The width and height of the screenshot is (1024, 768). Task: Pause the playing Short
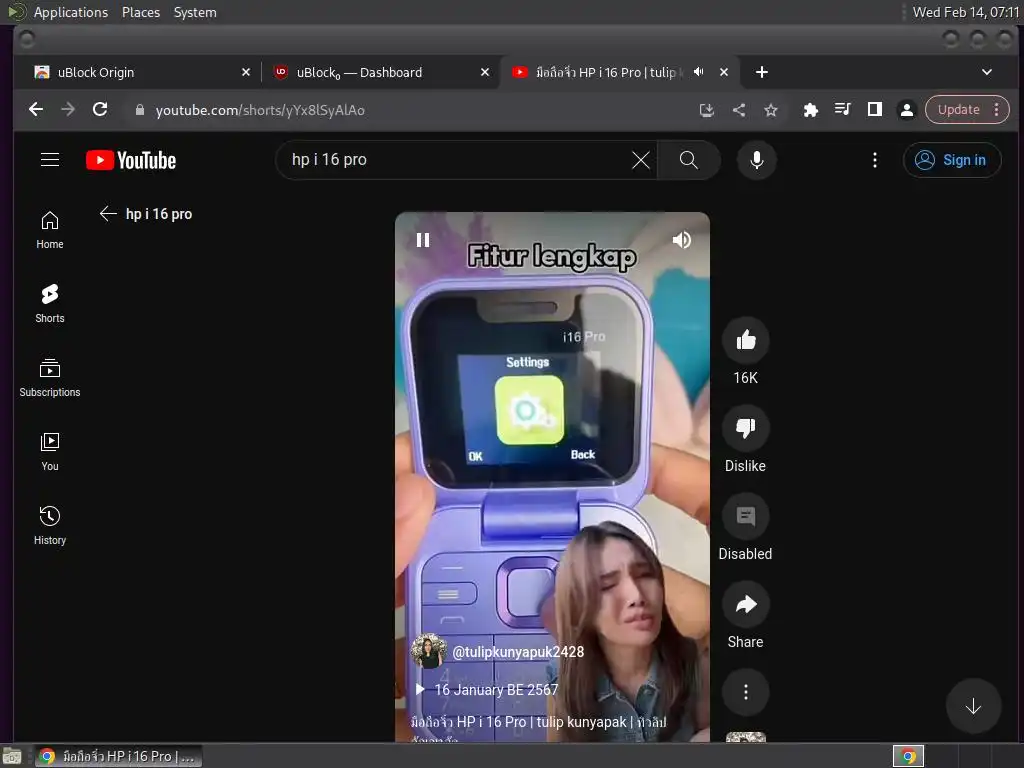click(423, 240)
